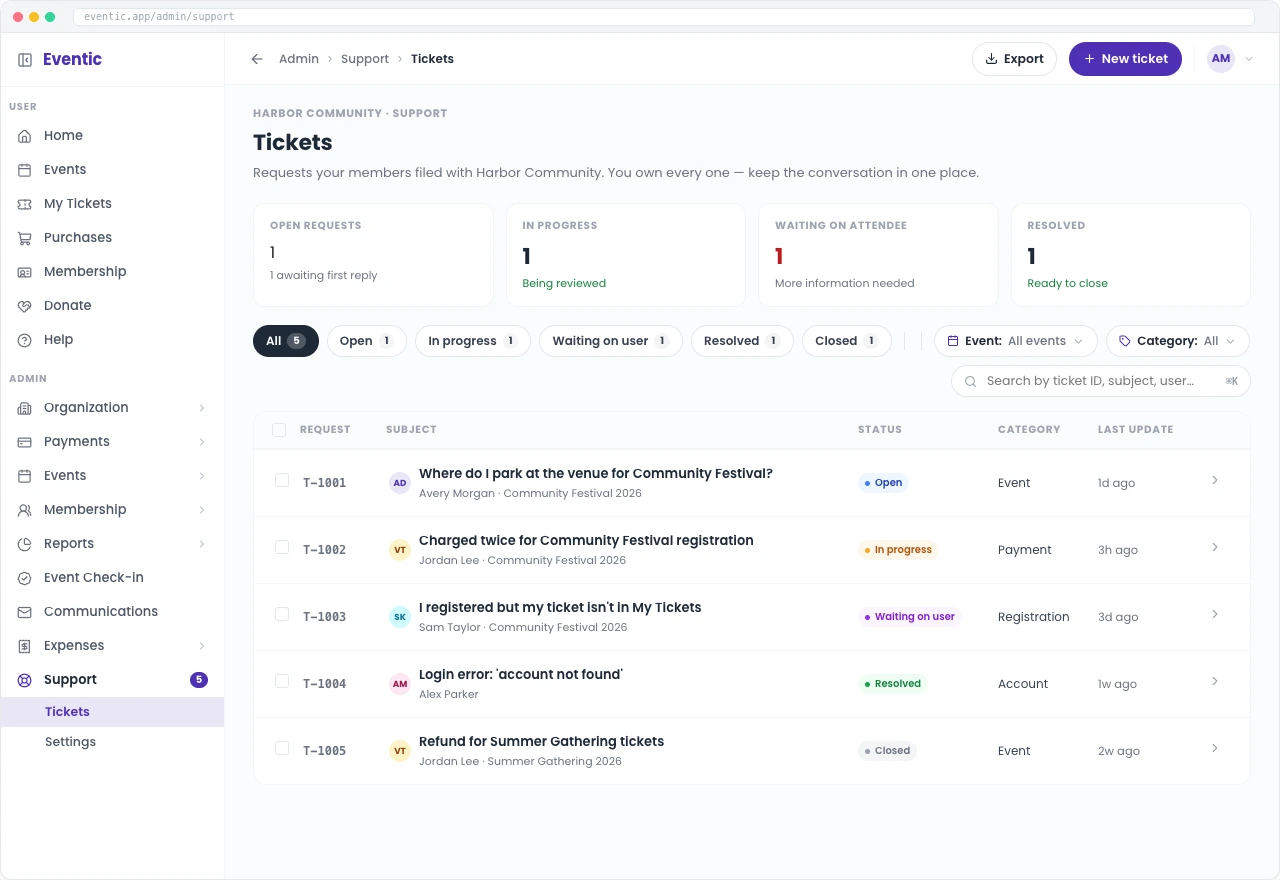1280x880 pixels.
Task: Select the checkbox for ticket T-1003
Action: tap(282, 615)
